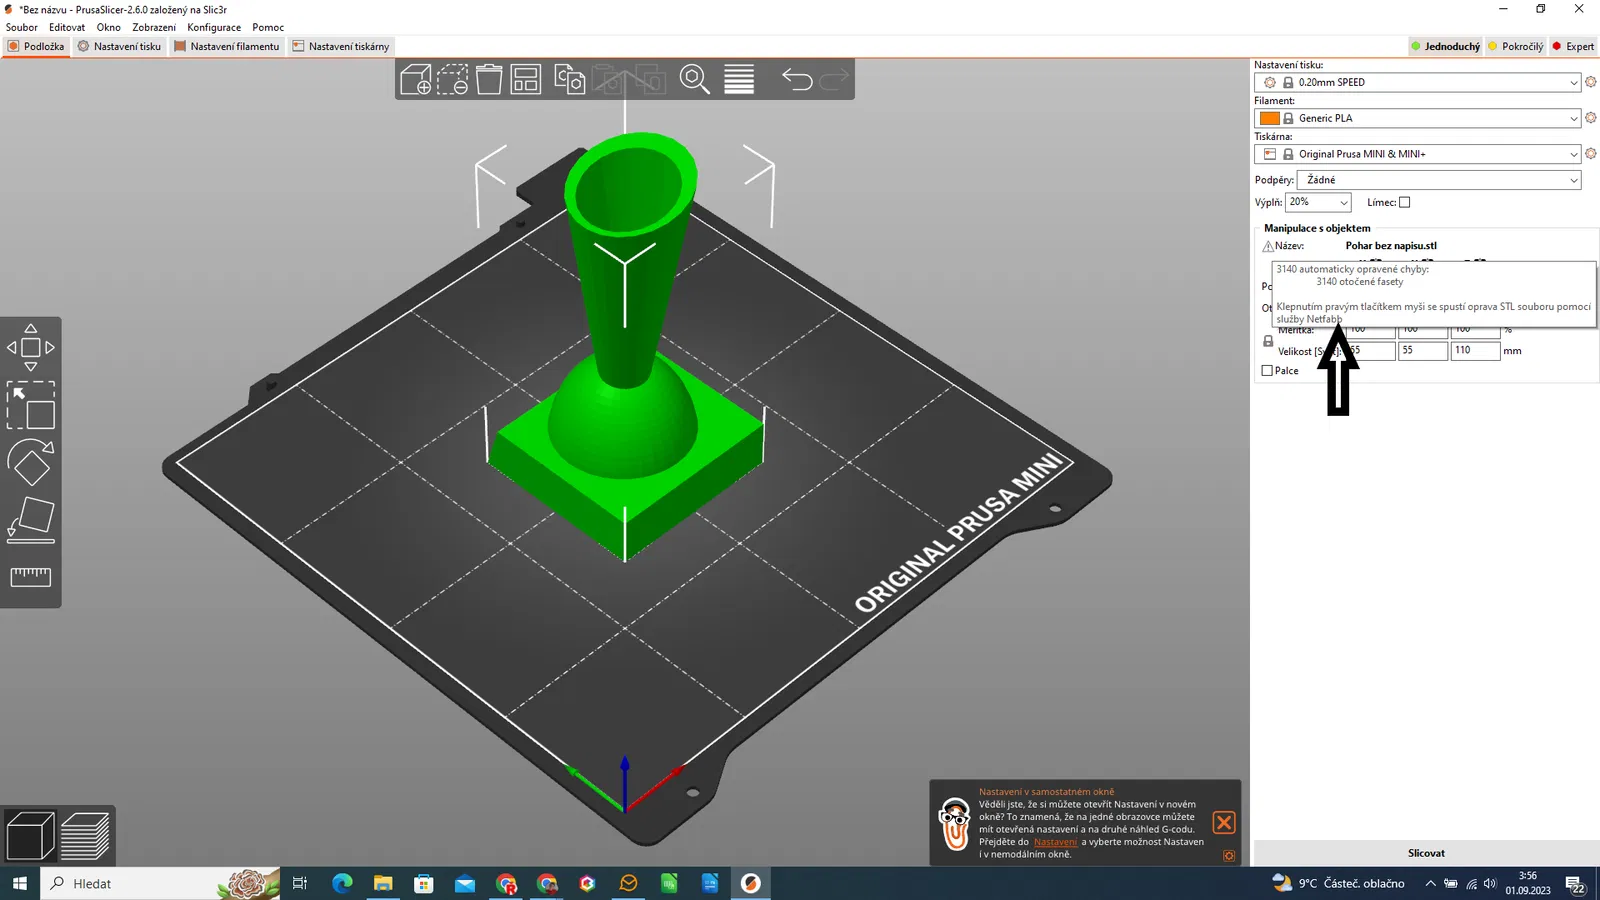Open the Windows notification center icon

coord(1576,884)
